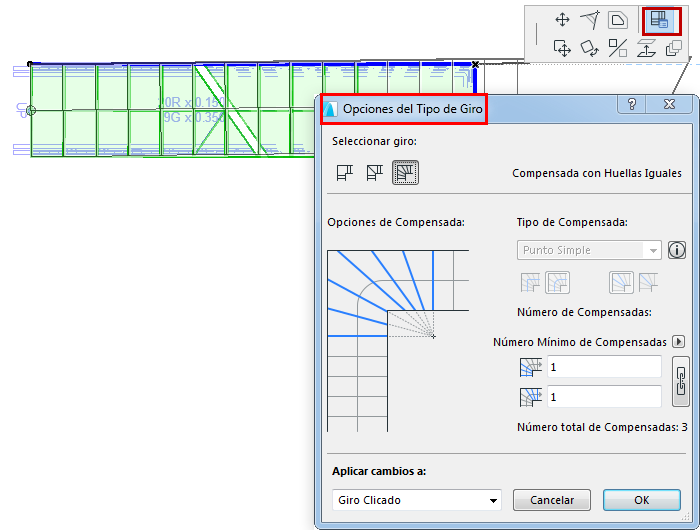Image resolution: width=700 pixels, height=530 pixels.
Task: Click the OK button
Action: point(642,500)
